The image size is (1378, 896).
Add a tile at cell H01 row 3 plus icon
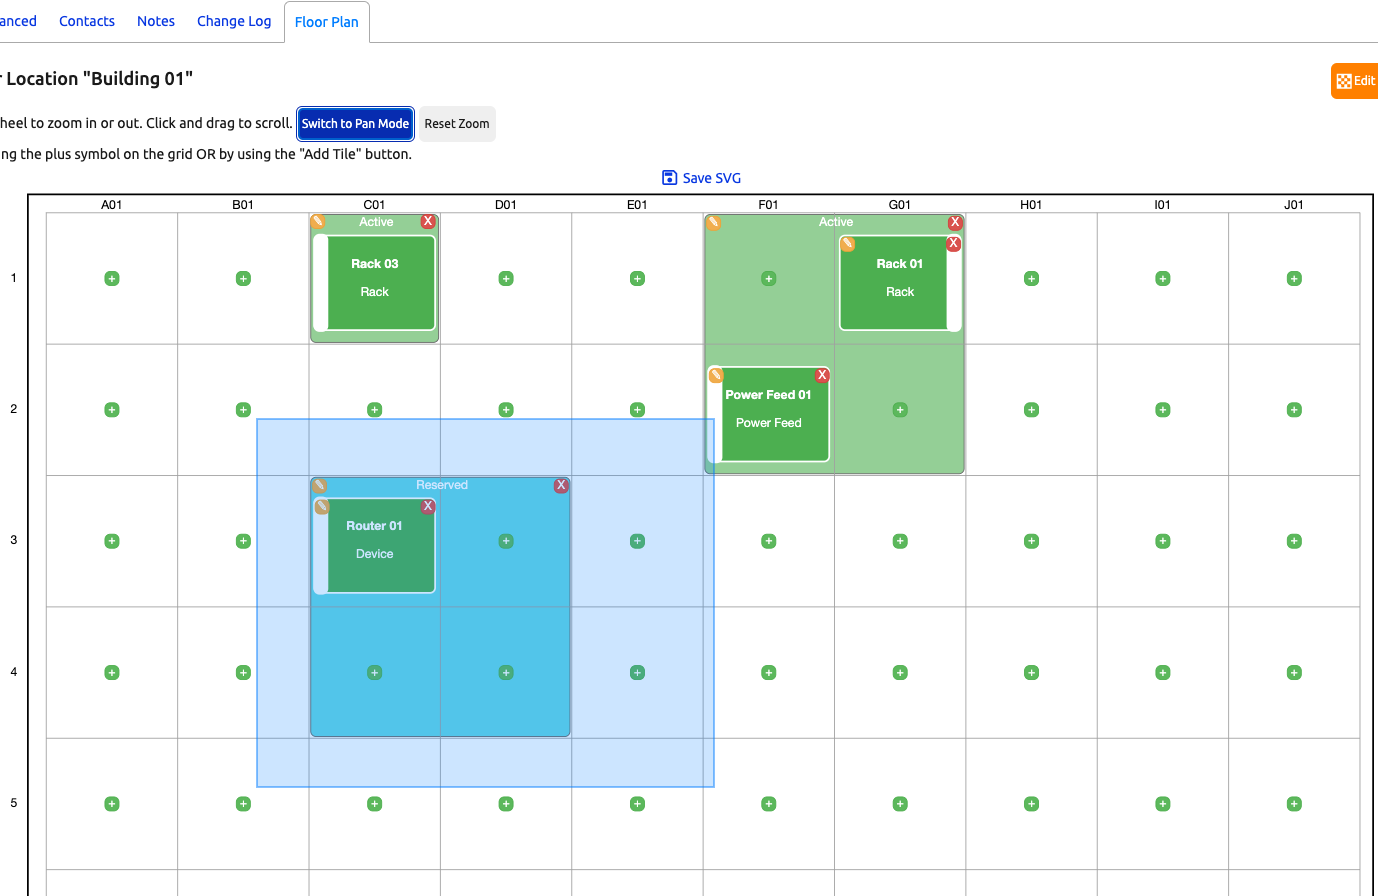point(1031,541)
